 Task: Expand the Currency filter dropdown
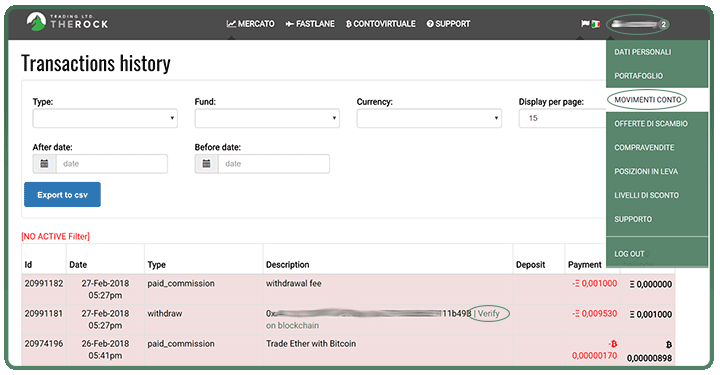429,118
